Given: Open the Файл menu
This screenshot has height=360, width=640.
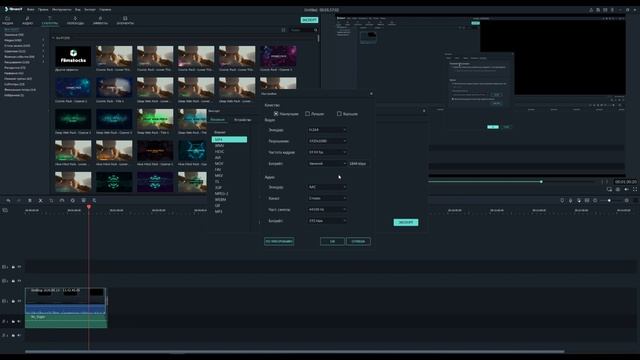Looking at the screenshot, I should tap(31, 9).
